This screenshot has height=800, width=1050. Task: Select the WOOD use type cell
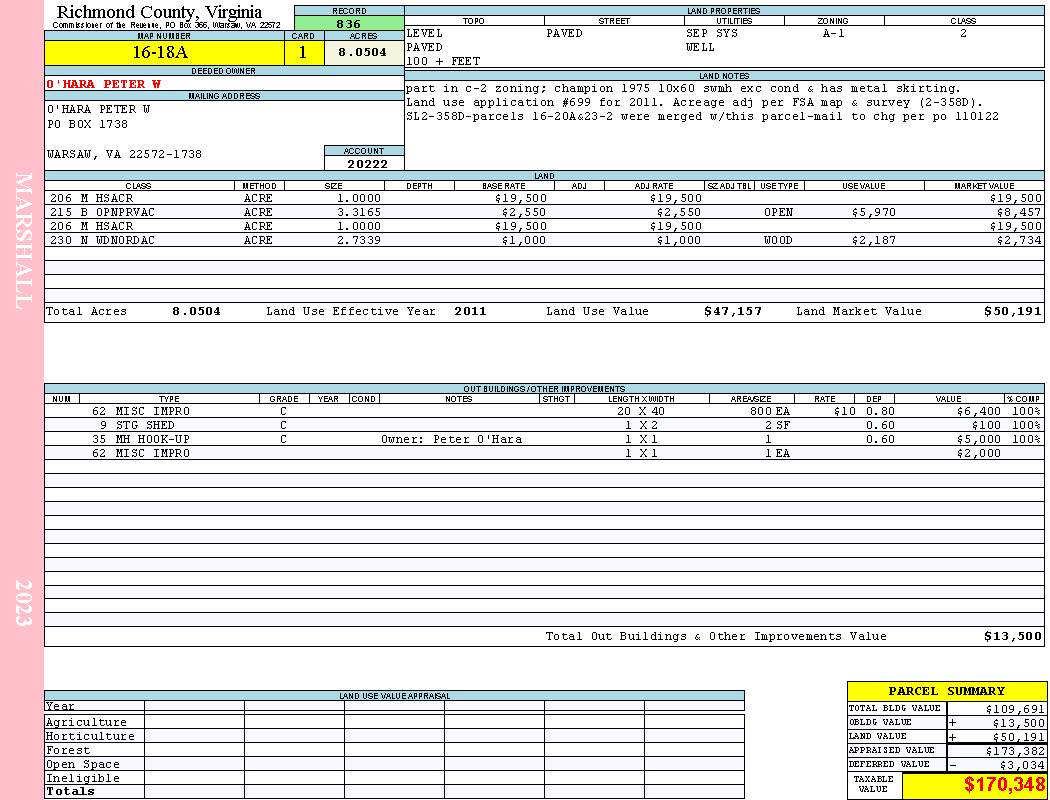778,240
